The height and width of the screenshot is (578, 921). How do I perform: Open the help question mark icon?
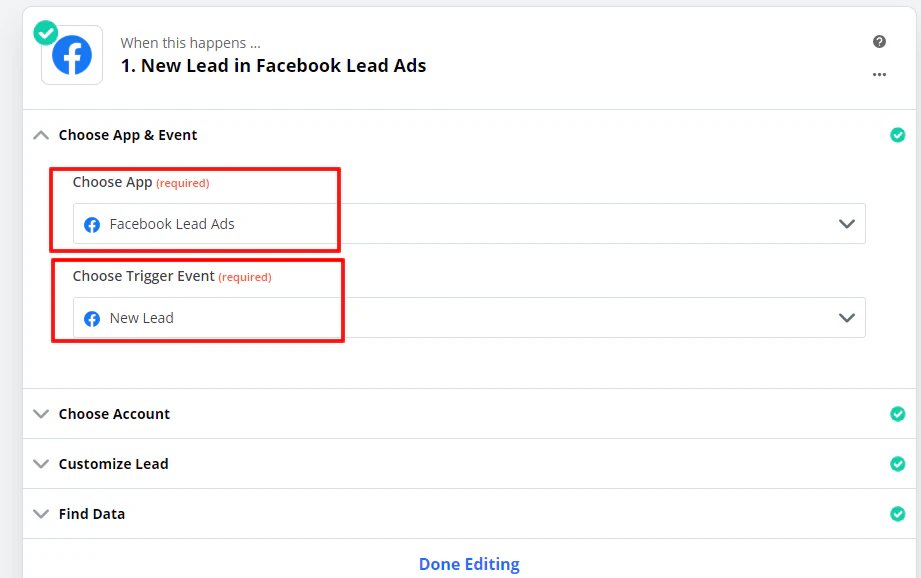pyautogui.click(x=879, y=42)
